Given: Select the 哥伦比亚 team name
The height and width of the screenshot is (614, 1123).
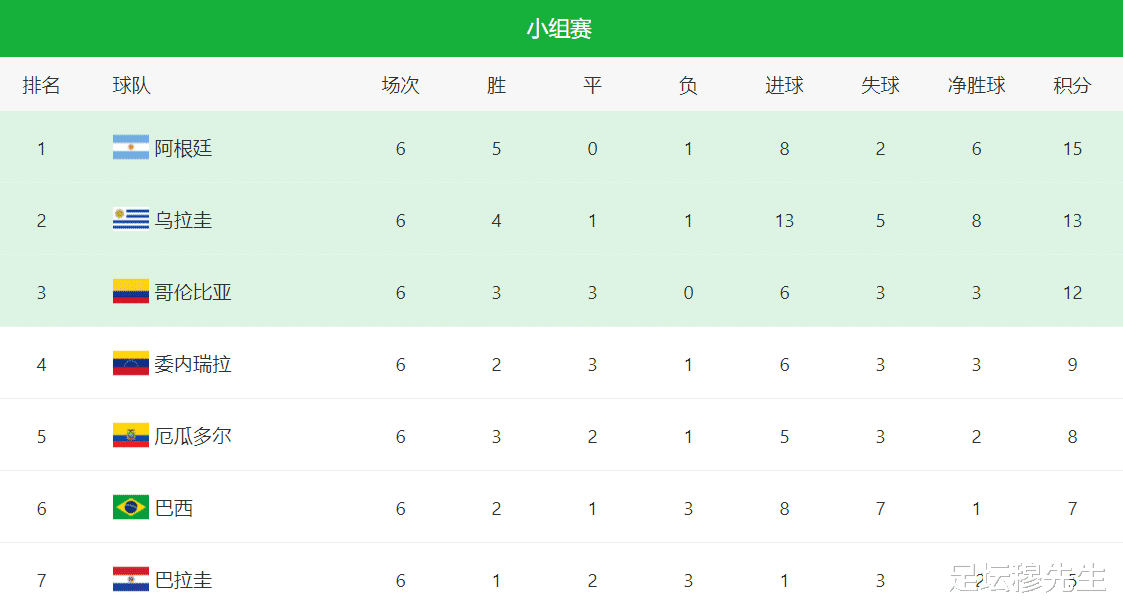Looking at the screenshot, I should click(x=193, y=292).
